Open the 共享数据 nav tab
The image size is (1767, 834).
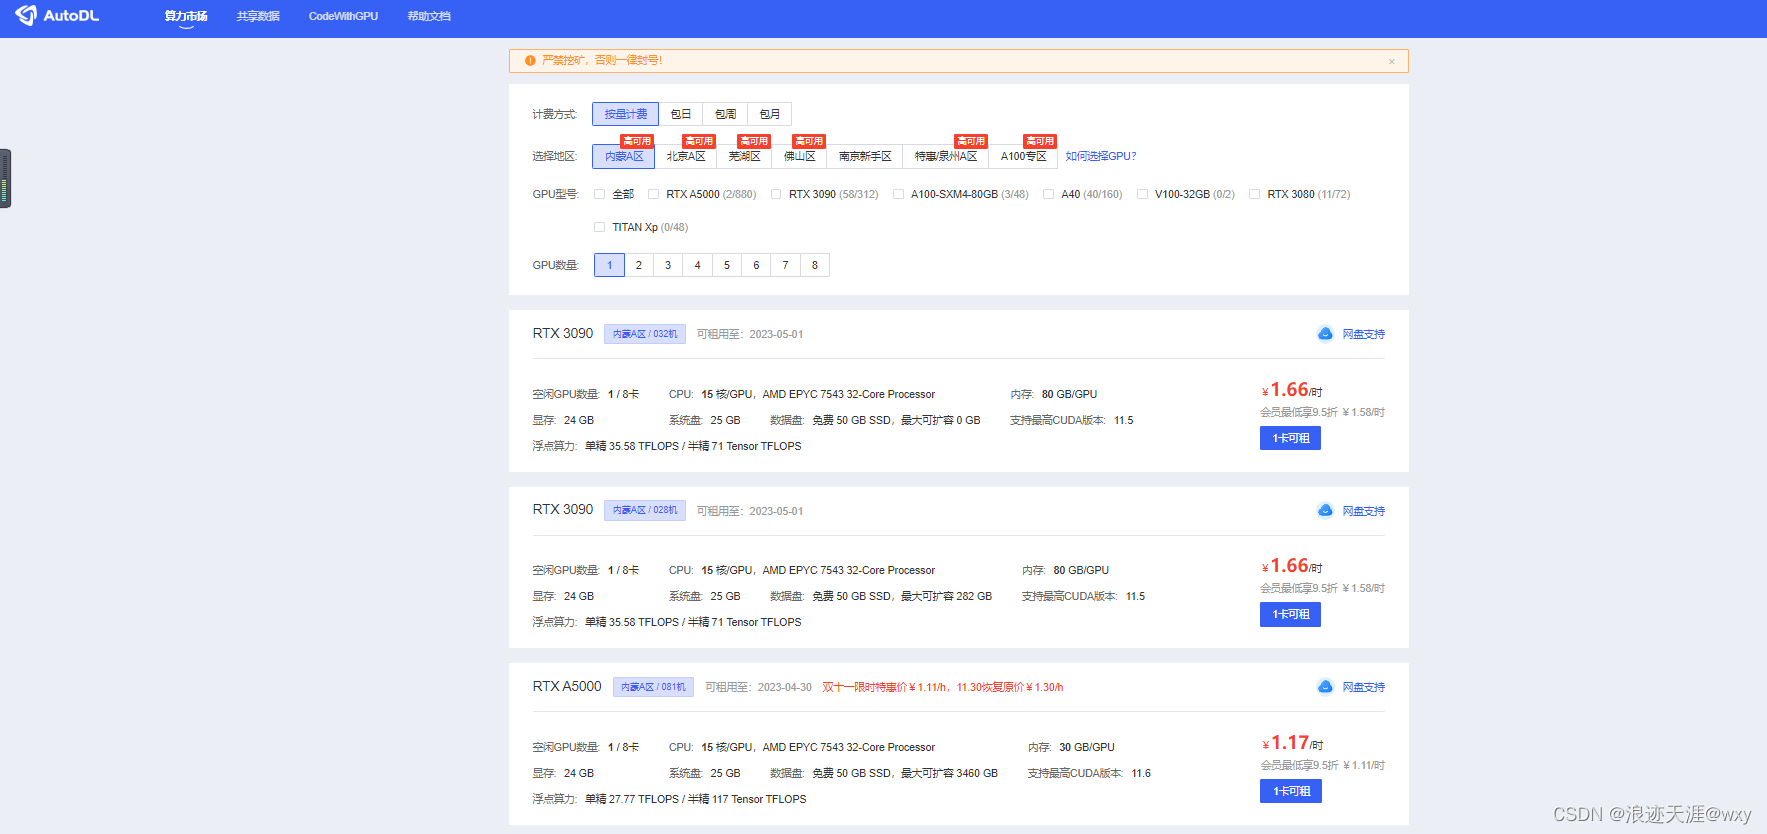[x=258, y=16]
